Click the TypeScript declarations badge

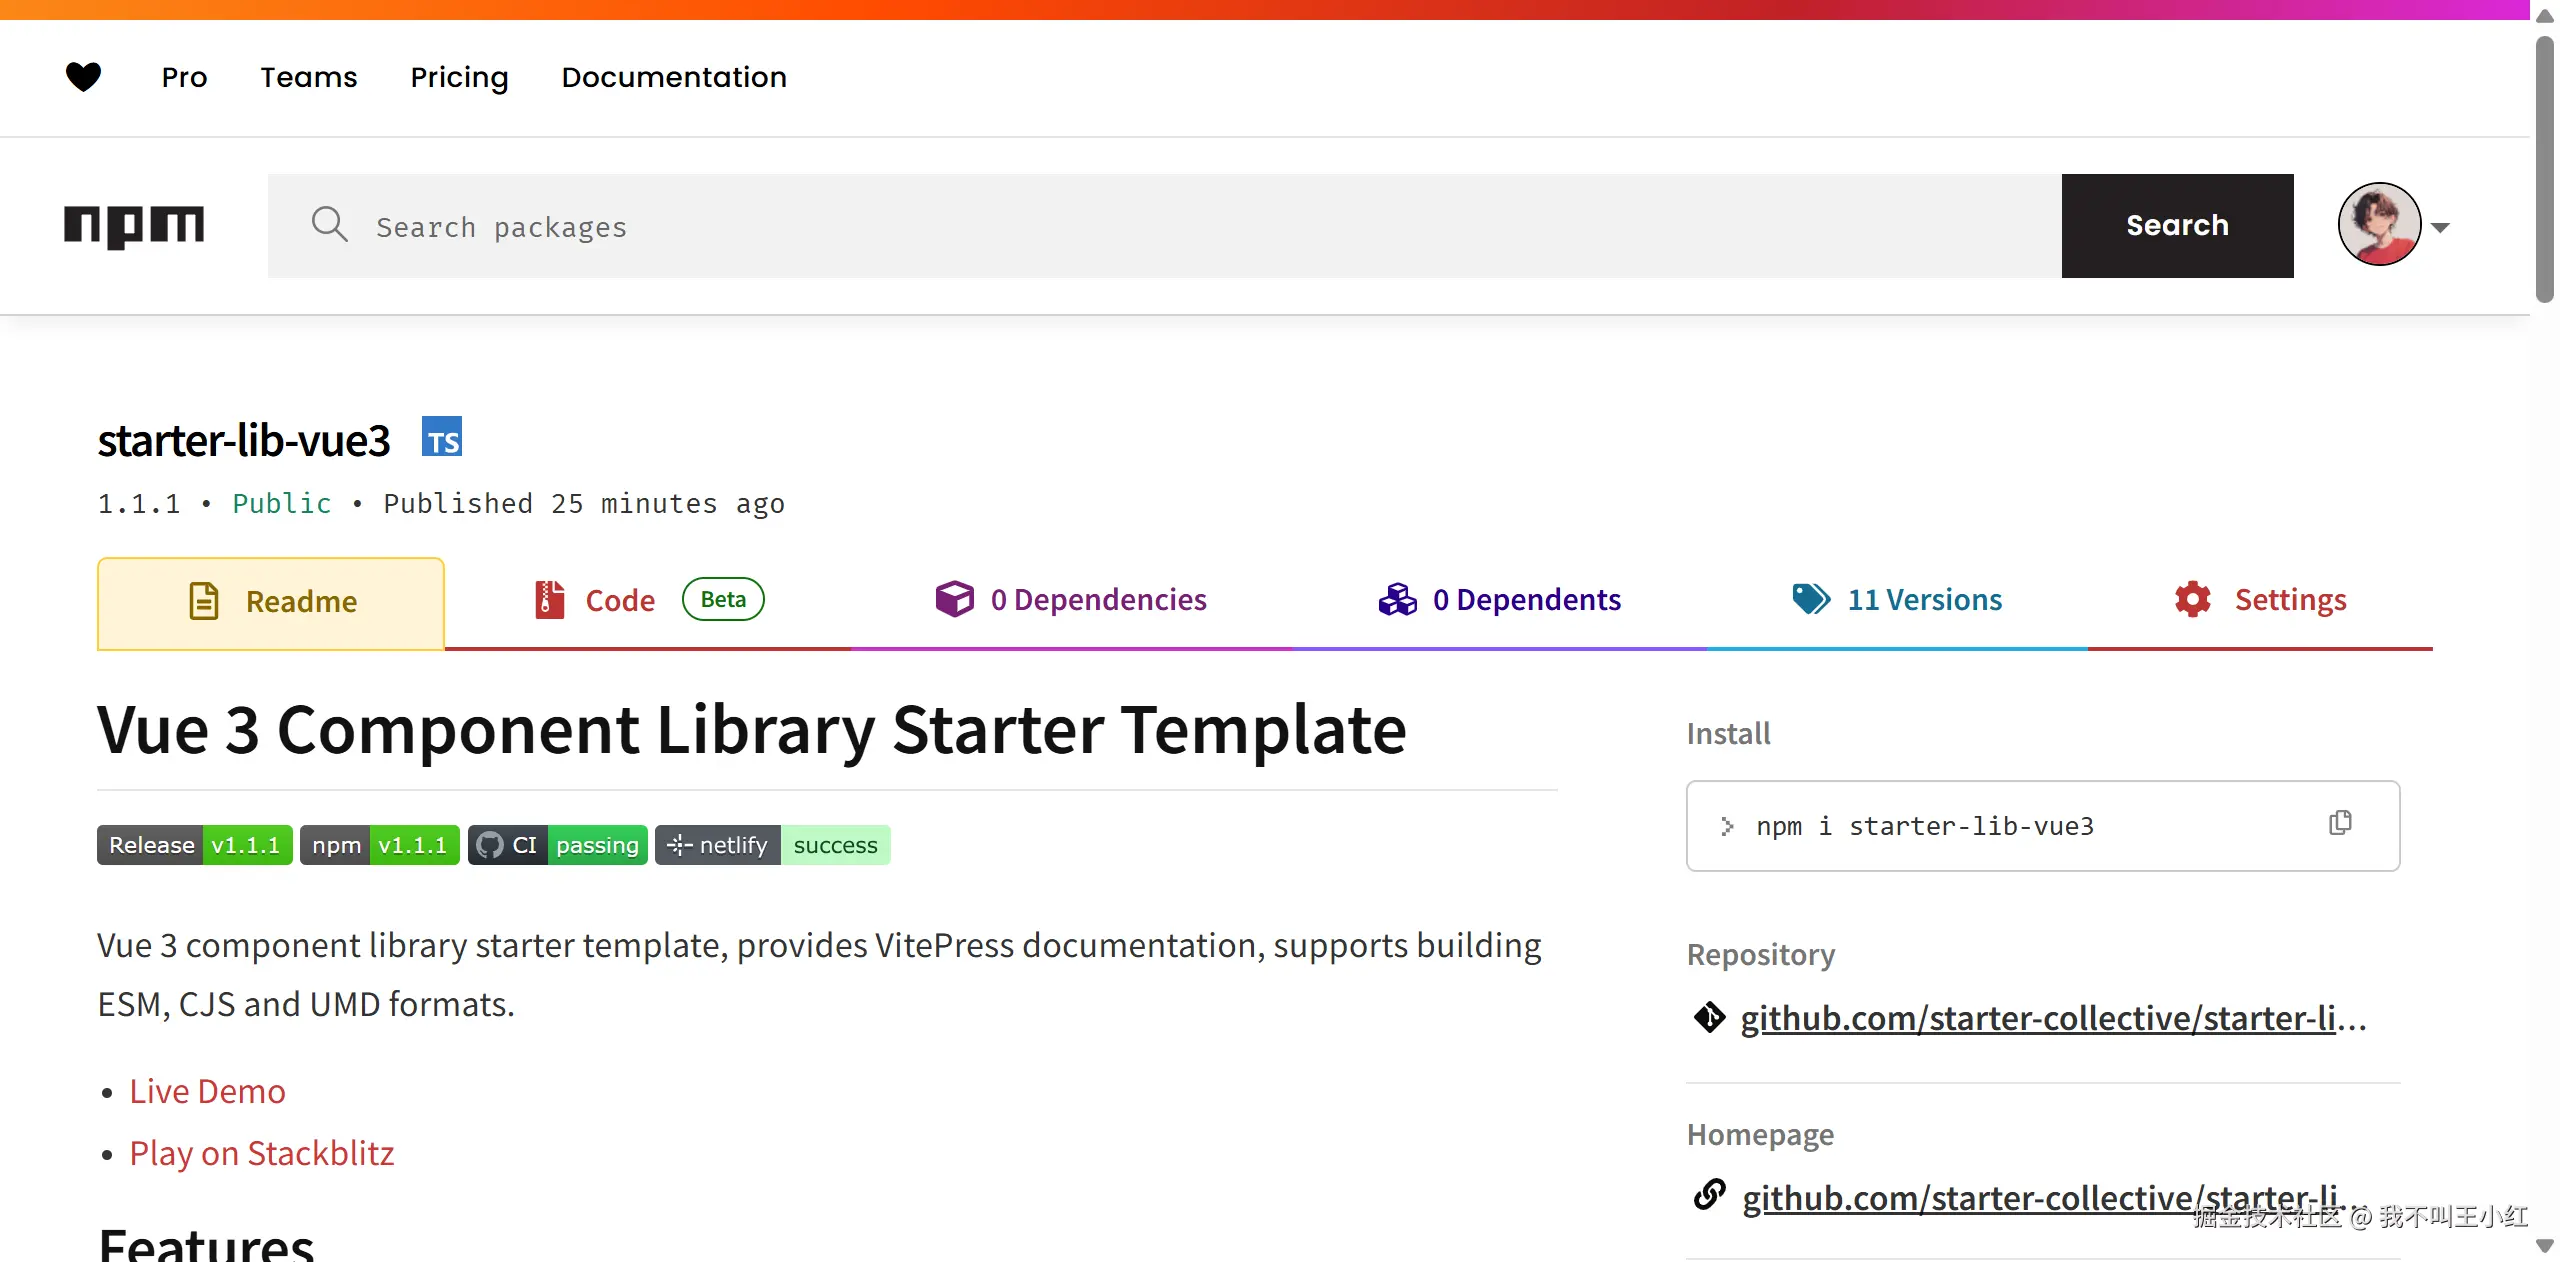tap(442, 437)
